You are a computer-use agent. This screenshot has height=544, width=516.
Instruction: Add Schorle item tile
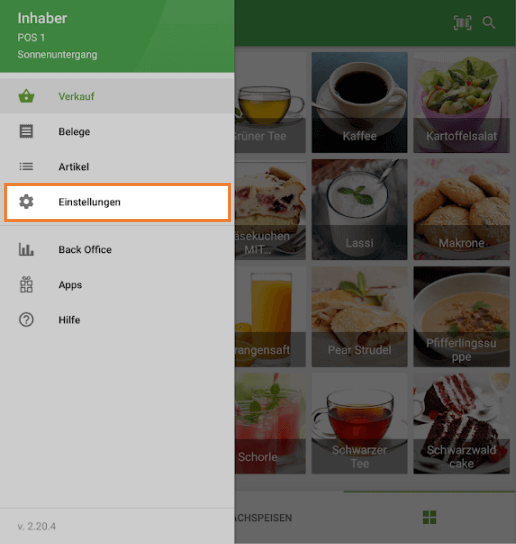(270, 423)
